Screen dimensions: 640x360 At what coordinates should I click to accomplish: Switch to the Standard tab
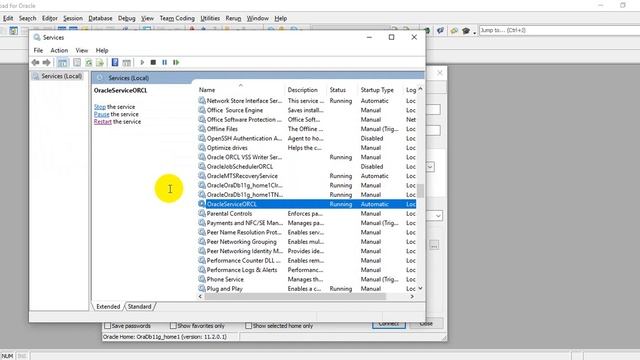pos(140,307)
